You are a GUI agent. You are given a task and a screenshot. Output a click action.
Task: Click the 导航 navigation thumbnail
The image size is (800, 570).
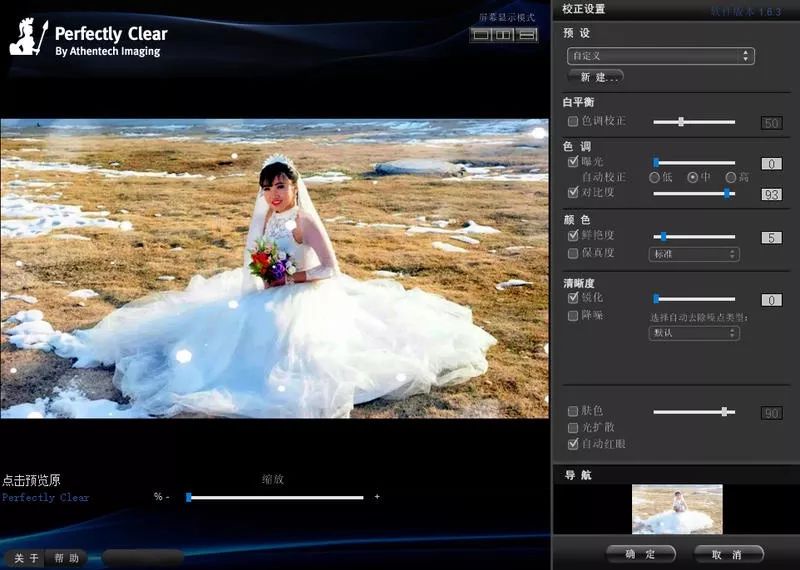[677, 509]
